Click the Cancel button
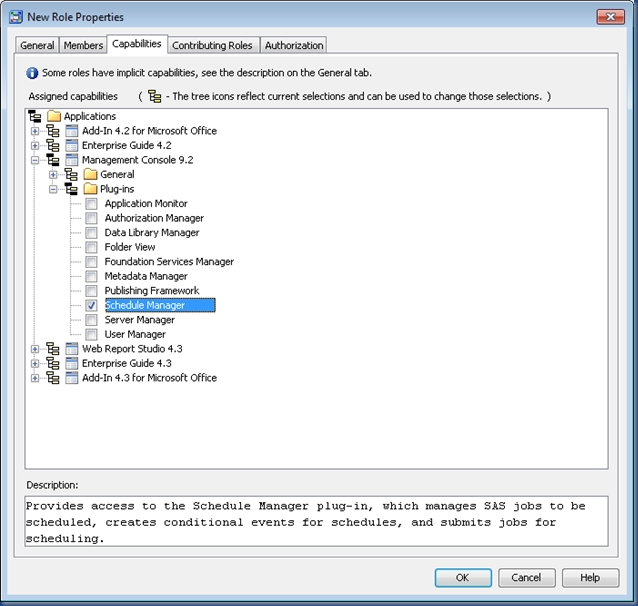 tap(527, 578)
